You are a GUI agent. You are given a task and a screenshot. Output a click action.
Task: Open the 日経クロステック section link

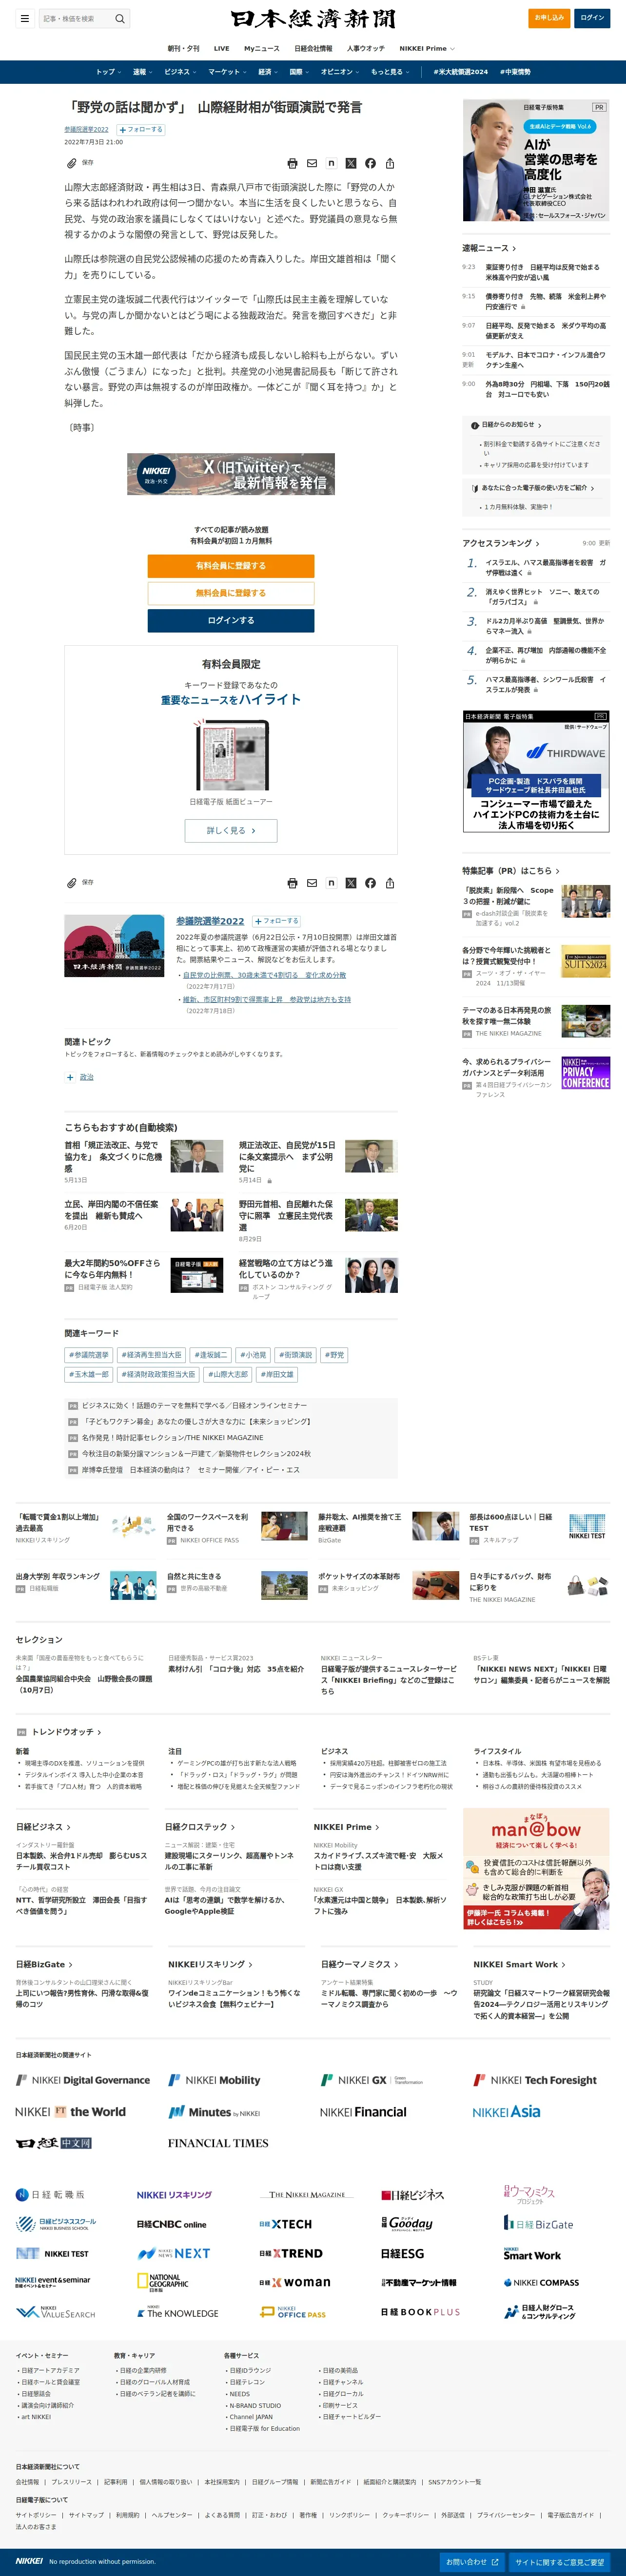(200, 1826)
